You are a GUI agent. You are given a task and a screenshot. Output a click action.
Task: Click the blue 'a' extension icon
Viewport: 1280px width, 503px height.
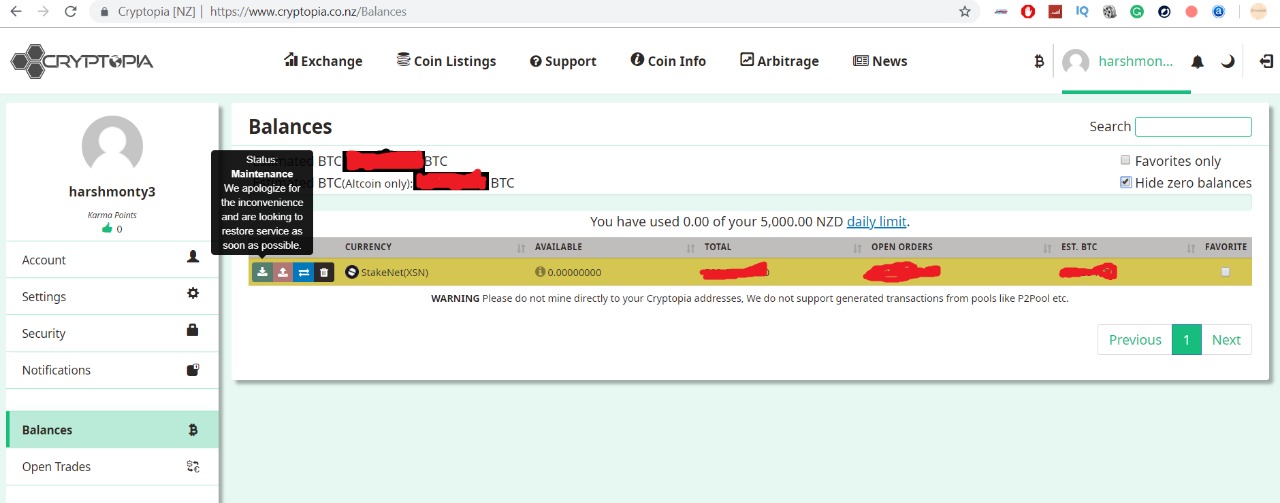tap(1218, 12)
